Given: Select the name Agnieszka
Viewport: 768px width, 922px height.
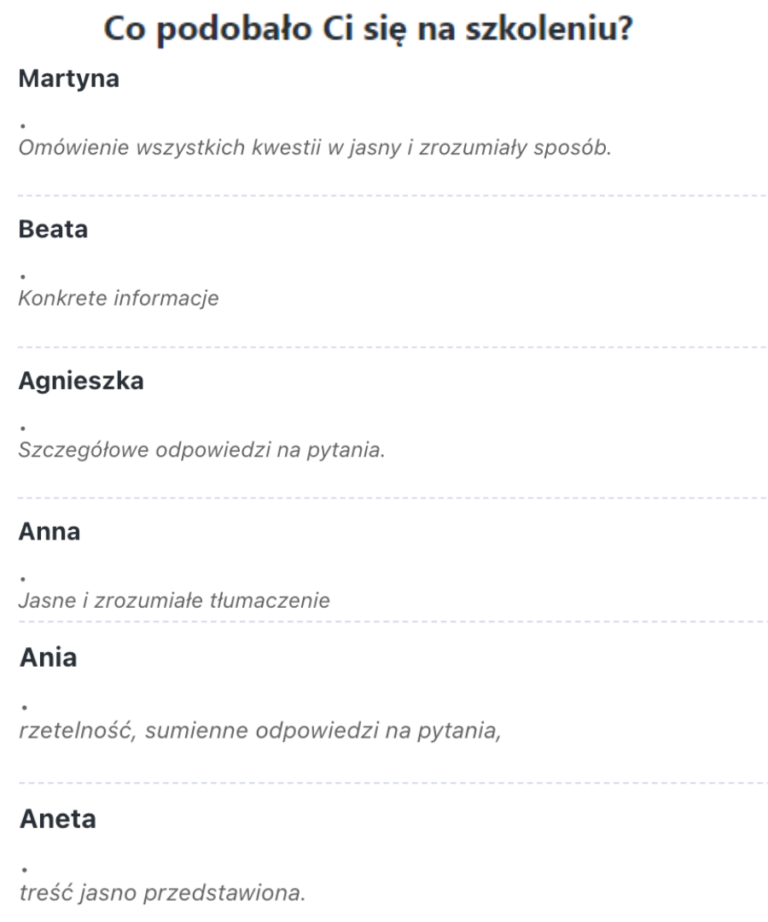Looking at the screenshot, I should click(81, 381).
